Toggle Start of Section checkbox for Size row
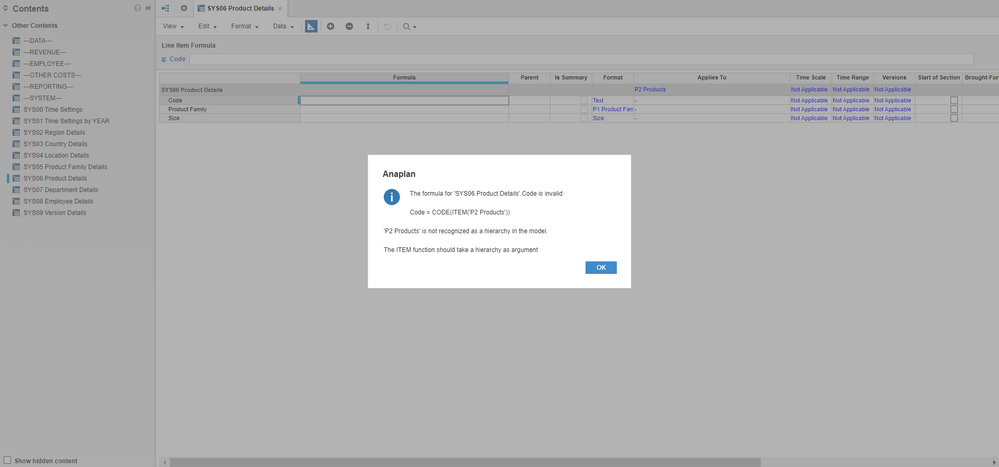The width and height of the screenshot is (999, 467). pyautogui.click(x=954, y=118)
